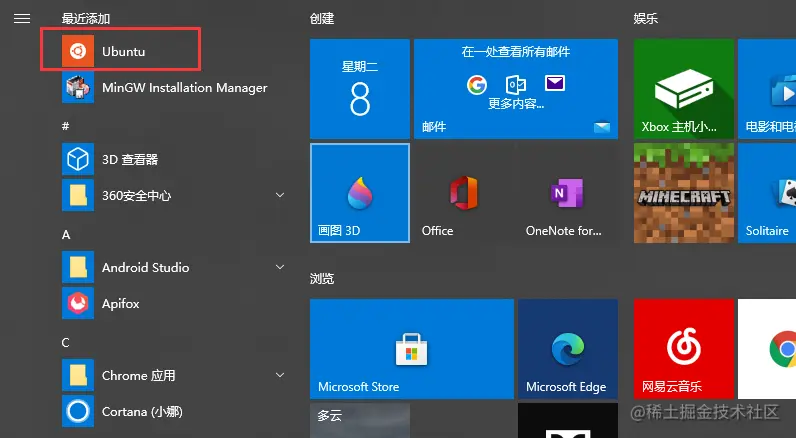This screenshot has width=796, height=438.
Task: Open the calendar tile showing 星期二 8
Action: [360, 89]
